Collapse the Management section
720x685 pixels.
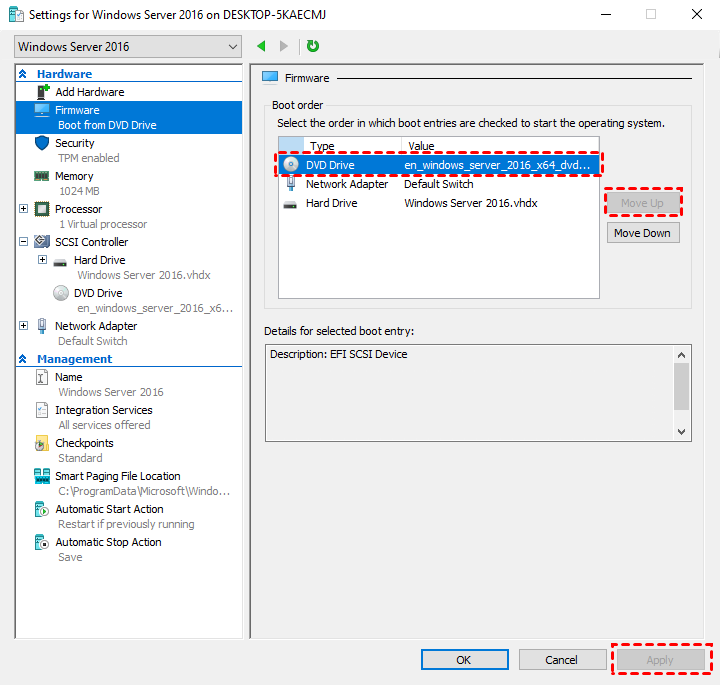[x=22, y=359]
